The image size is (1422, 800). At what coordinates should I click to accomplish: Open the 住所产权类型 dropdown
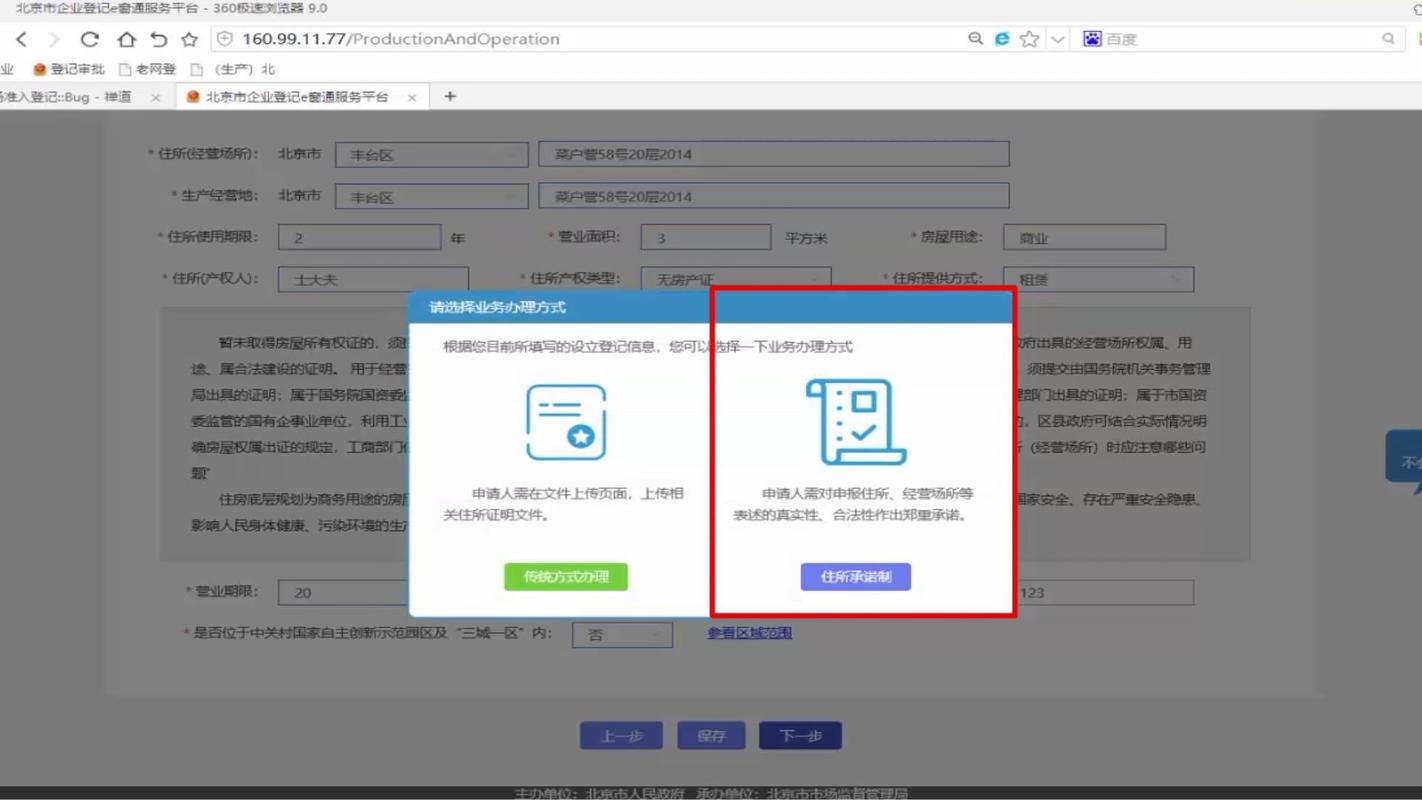point(735,279)
